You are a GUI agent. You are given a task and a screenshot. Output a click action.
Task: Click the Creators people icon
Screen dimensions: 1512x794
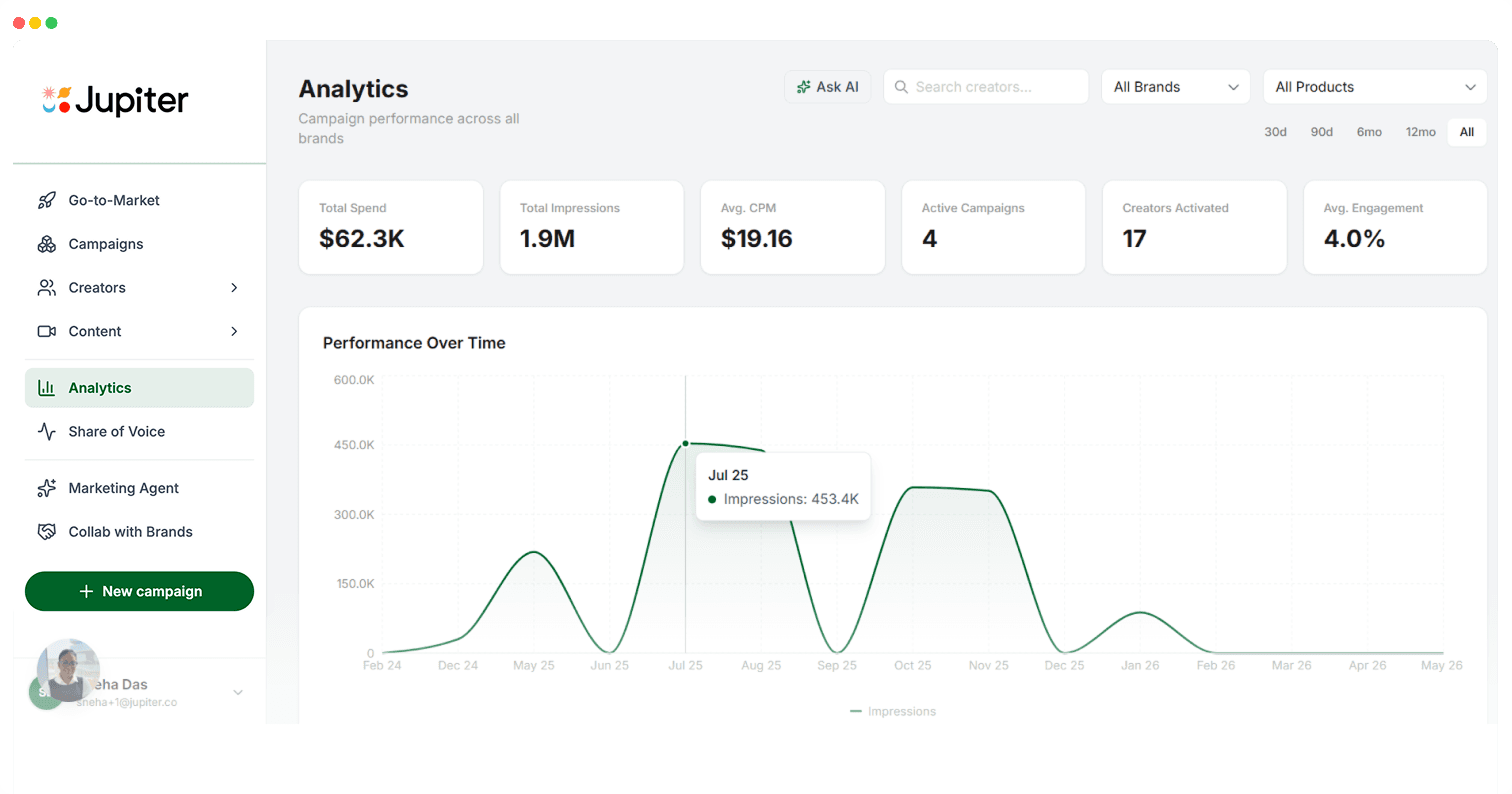point(46,288)
